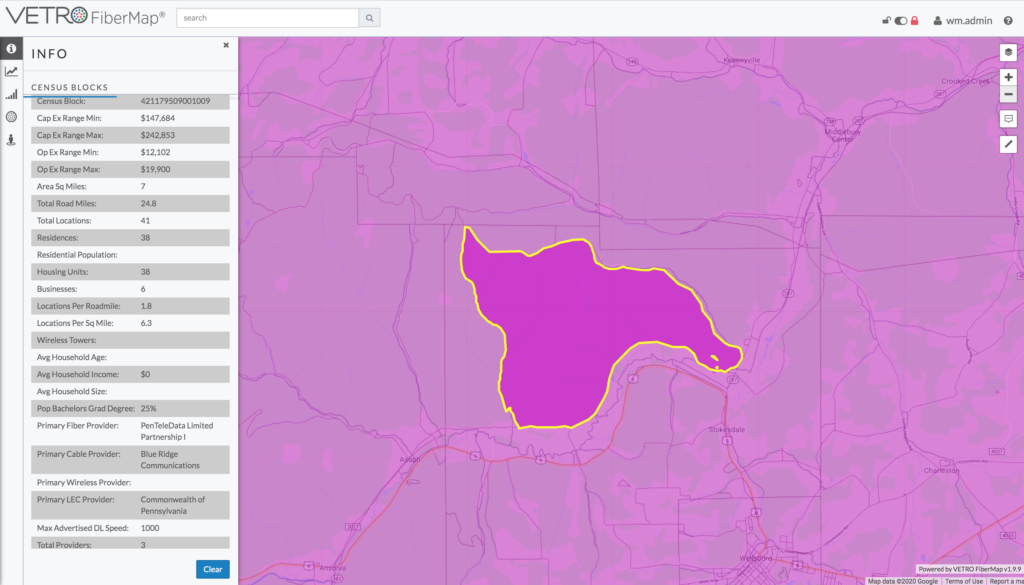This screenshot has height=585, width=1024.
Task: Open the Terms of Use link
Action: tap(963, 579)
